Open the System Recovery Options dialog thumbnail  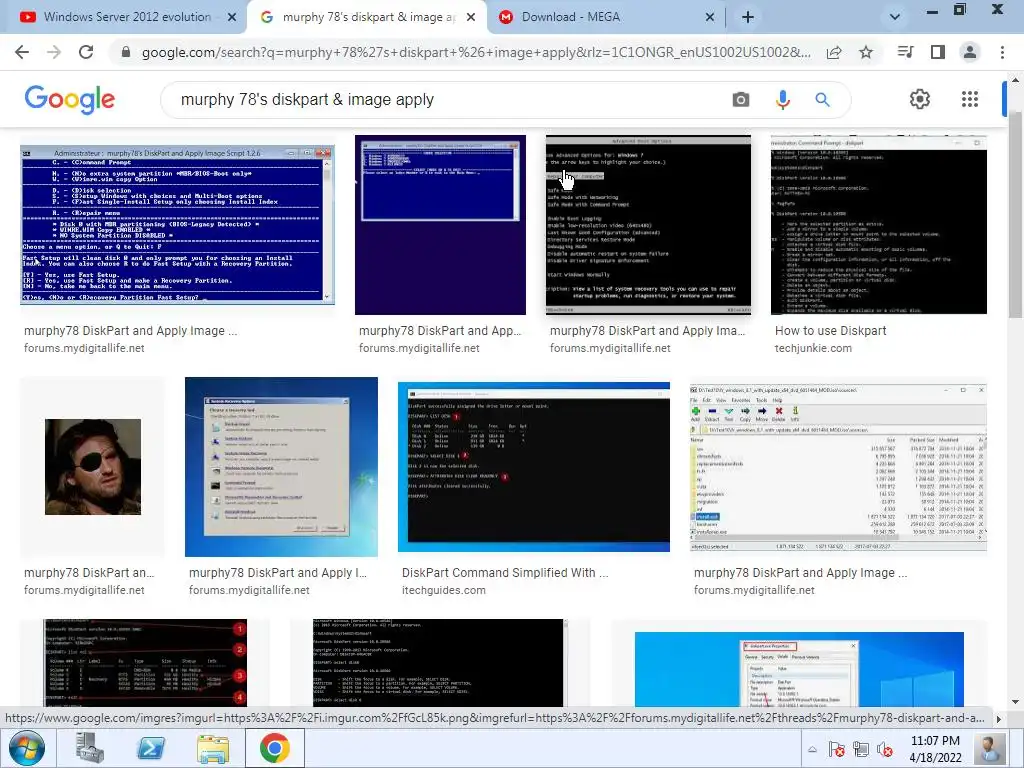coord(281,467)
